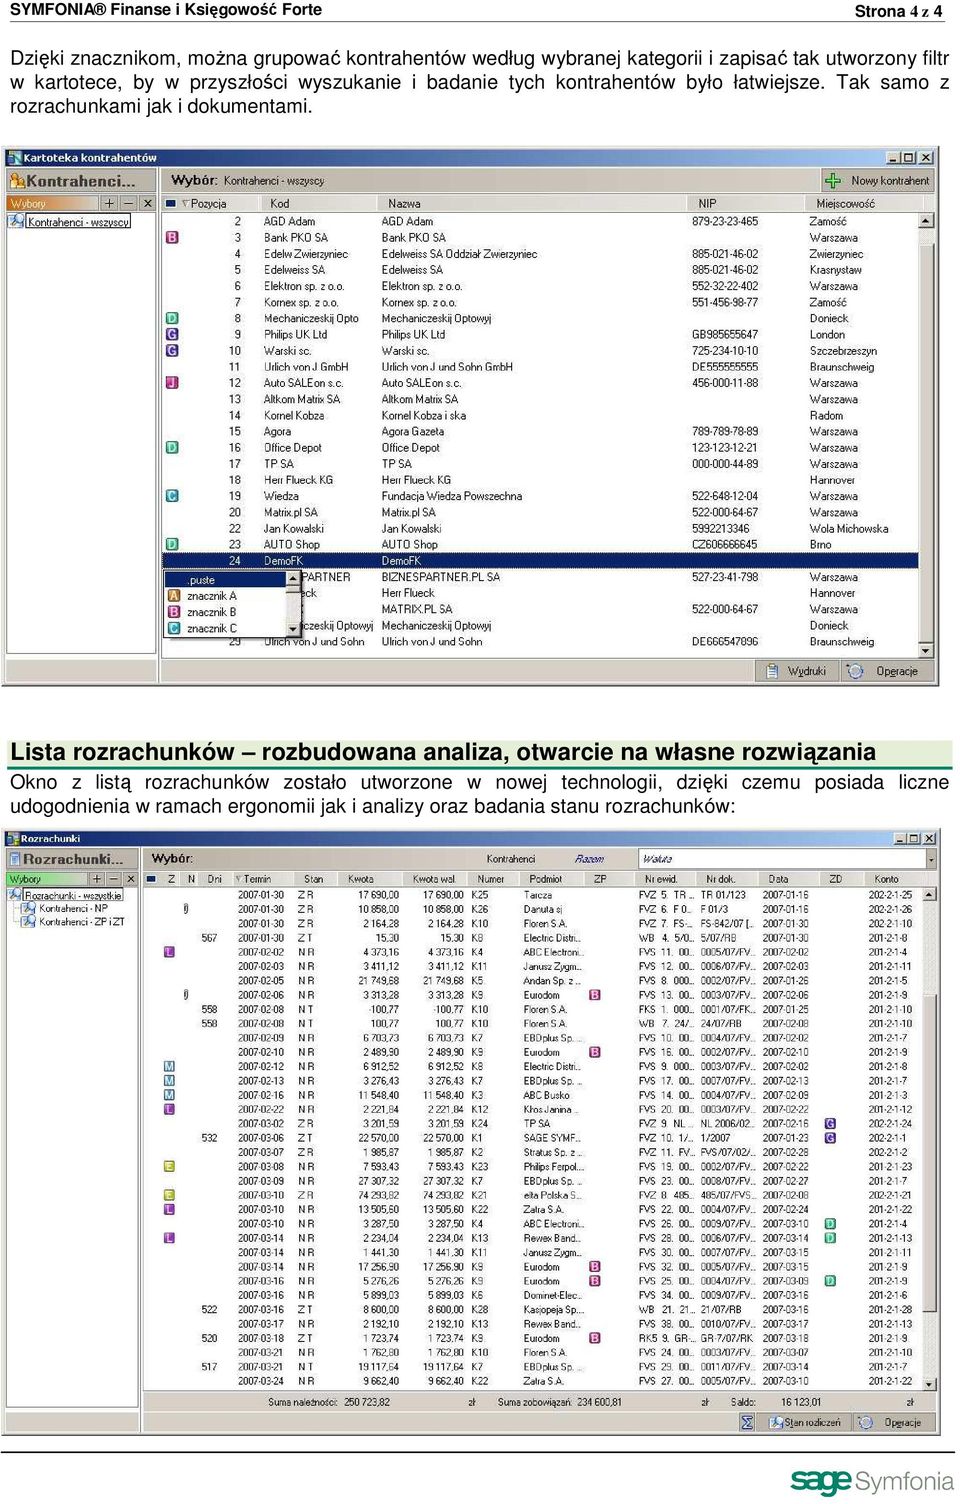Click the Konto column header
960x1504 pixels.
pyautogui.click(x=886, y=879)
